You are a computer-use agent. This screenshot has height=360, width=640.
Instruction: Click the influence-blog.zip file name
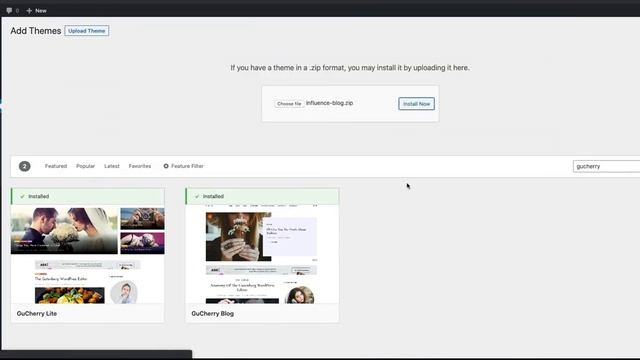[329, 103]
